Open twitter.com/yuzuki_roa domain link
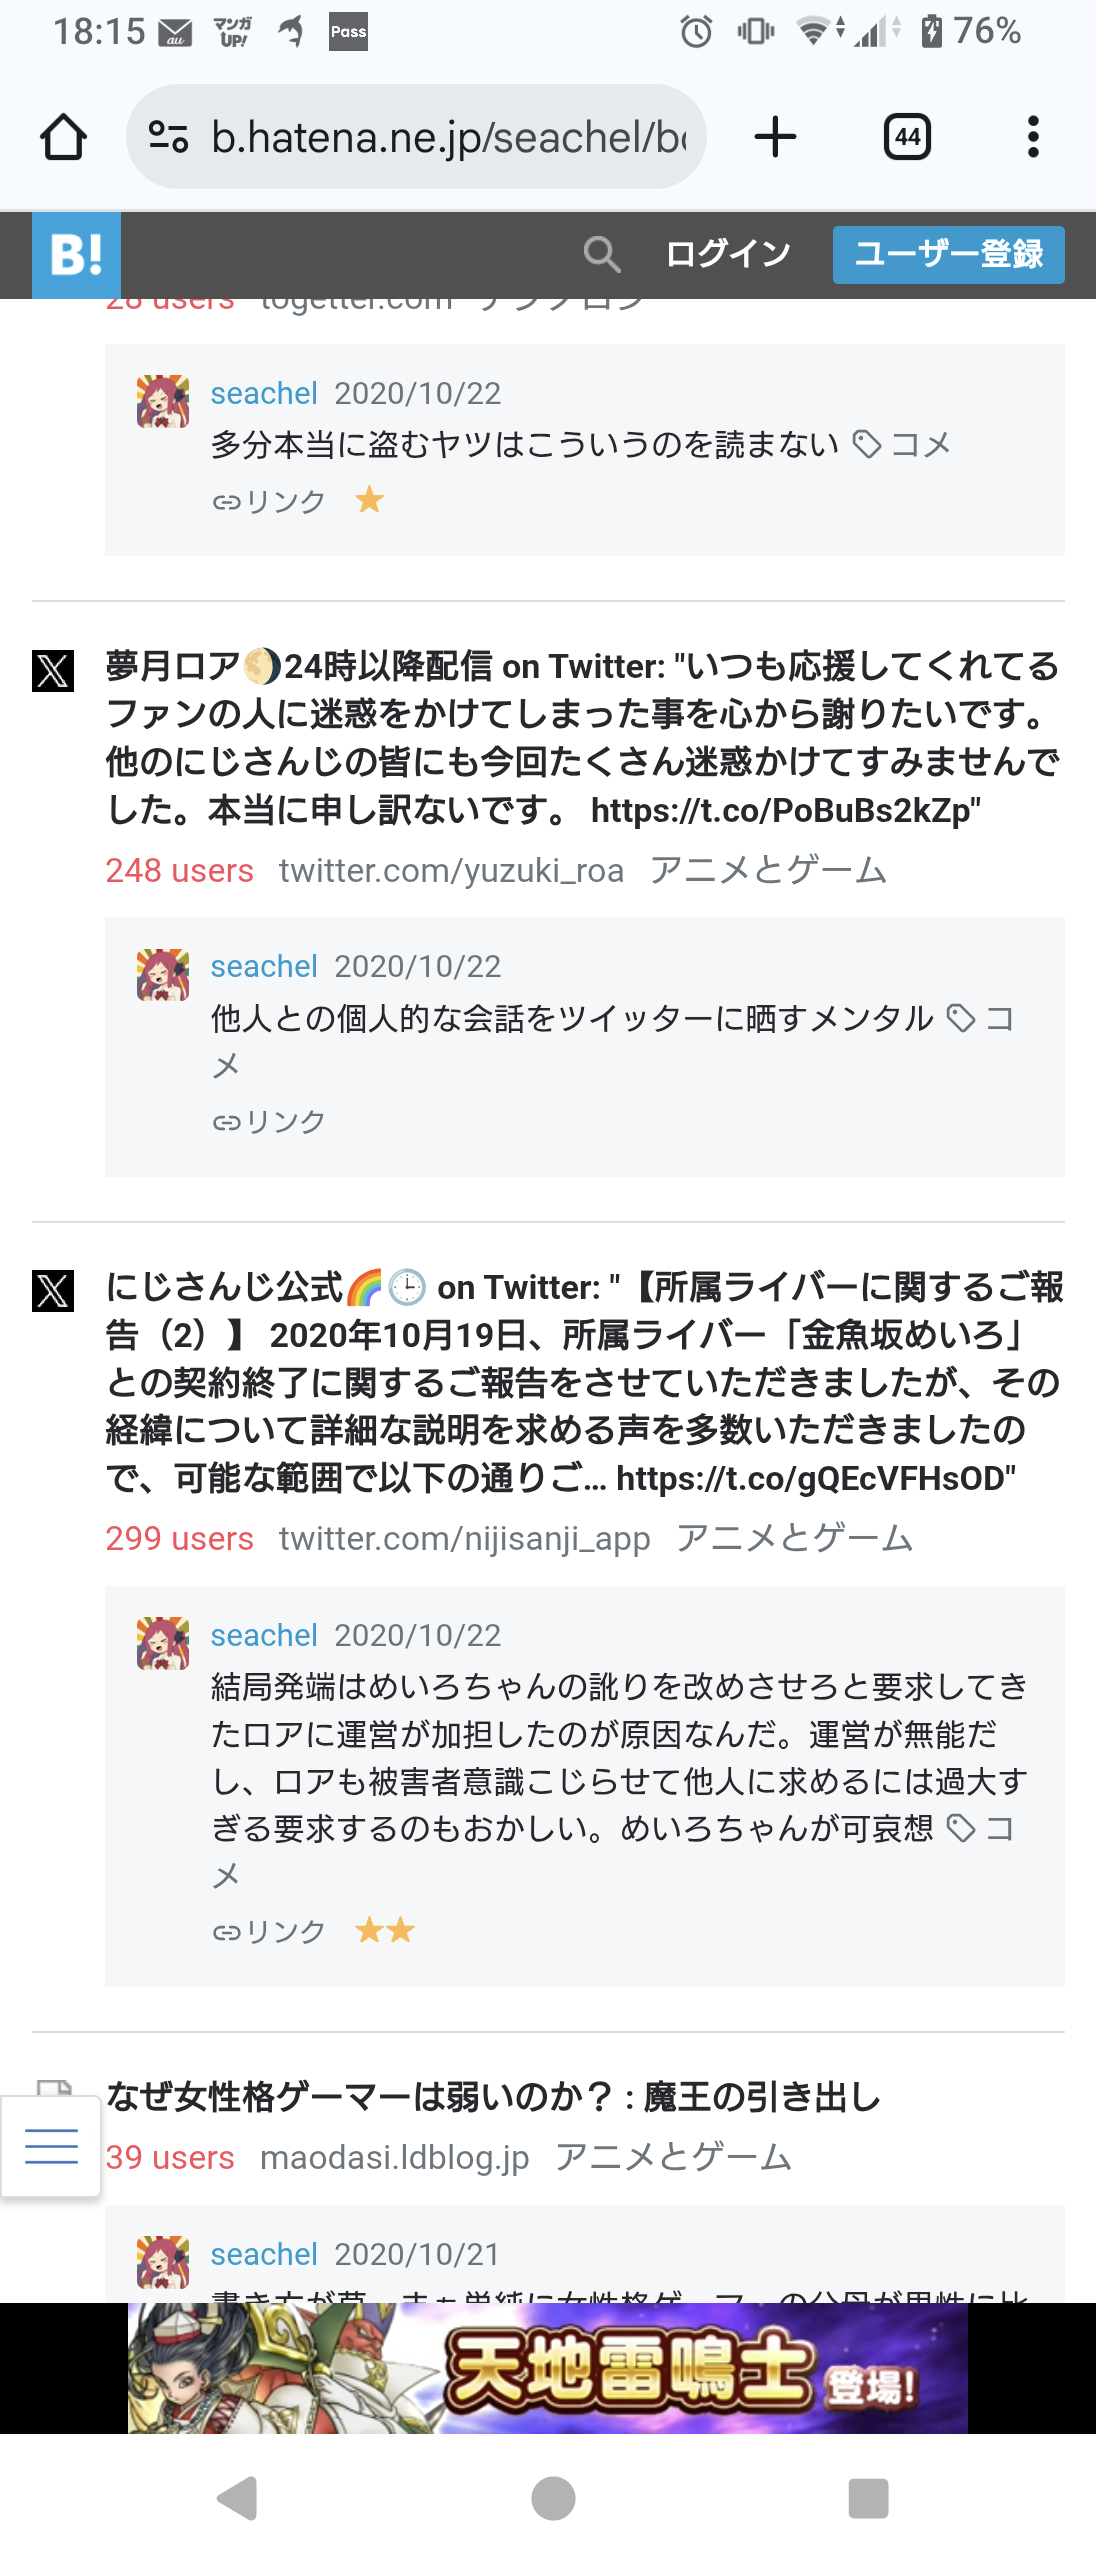 point(451,871)
